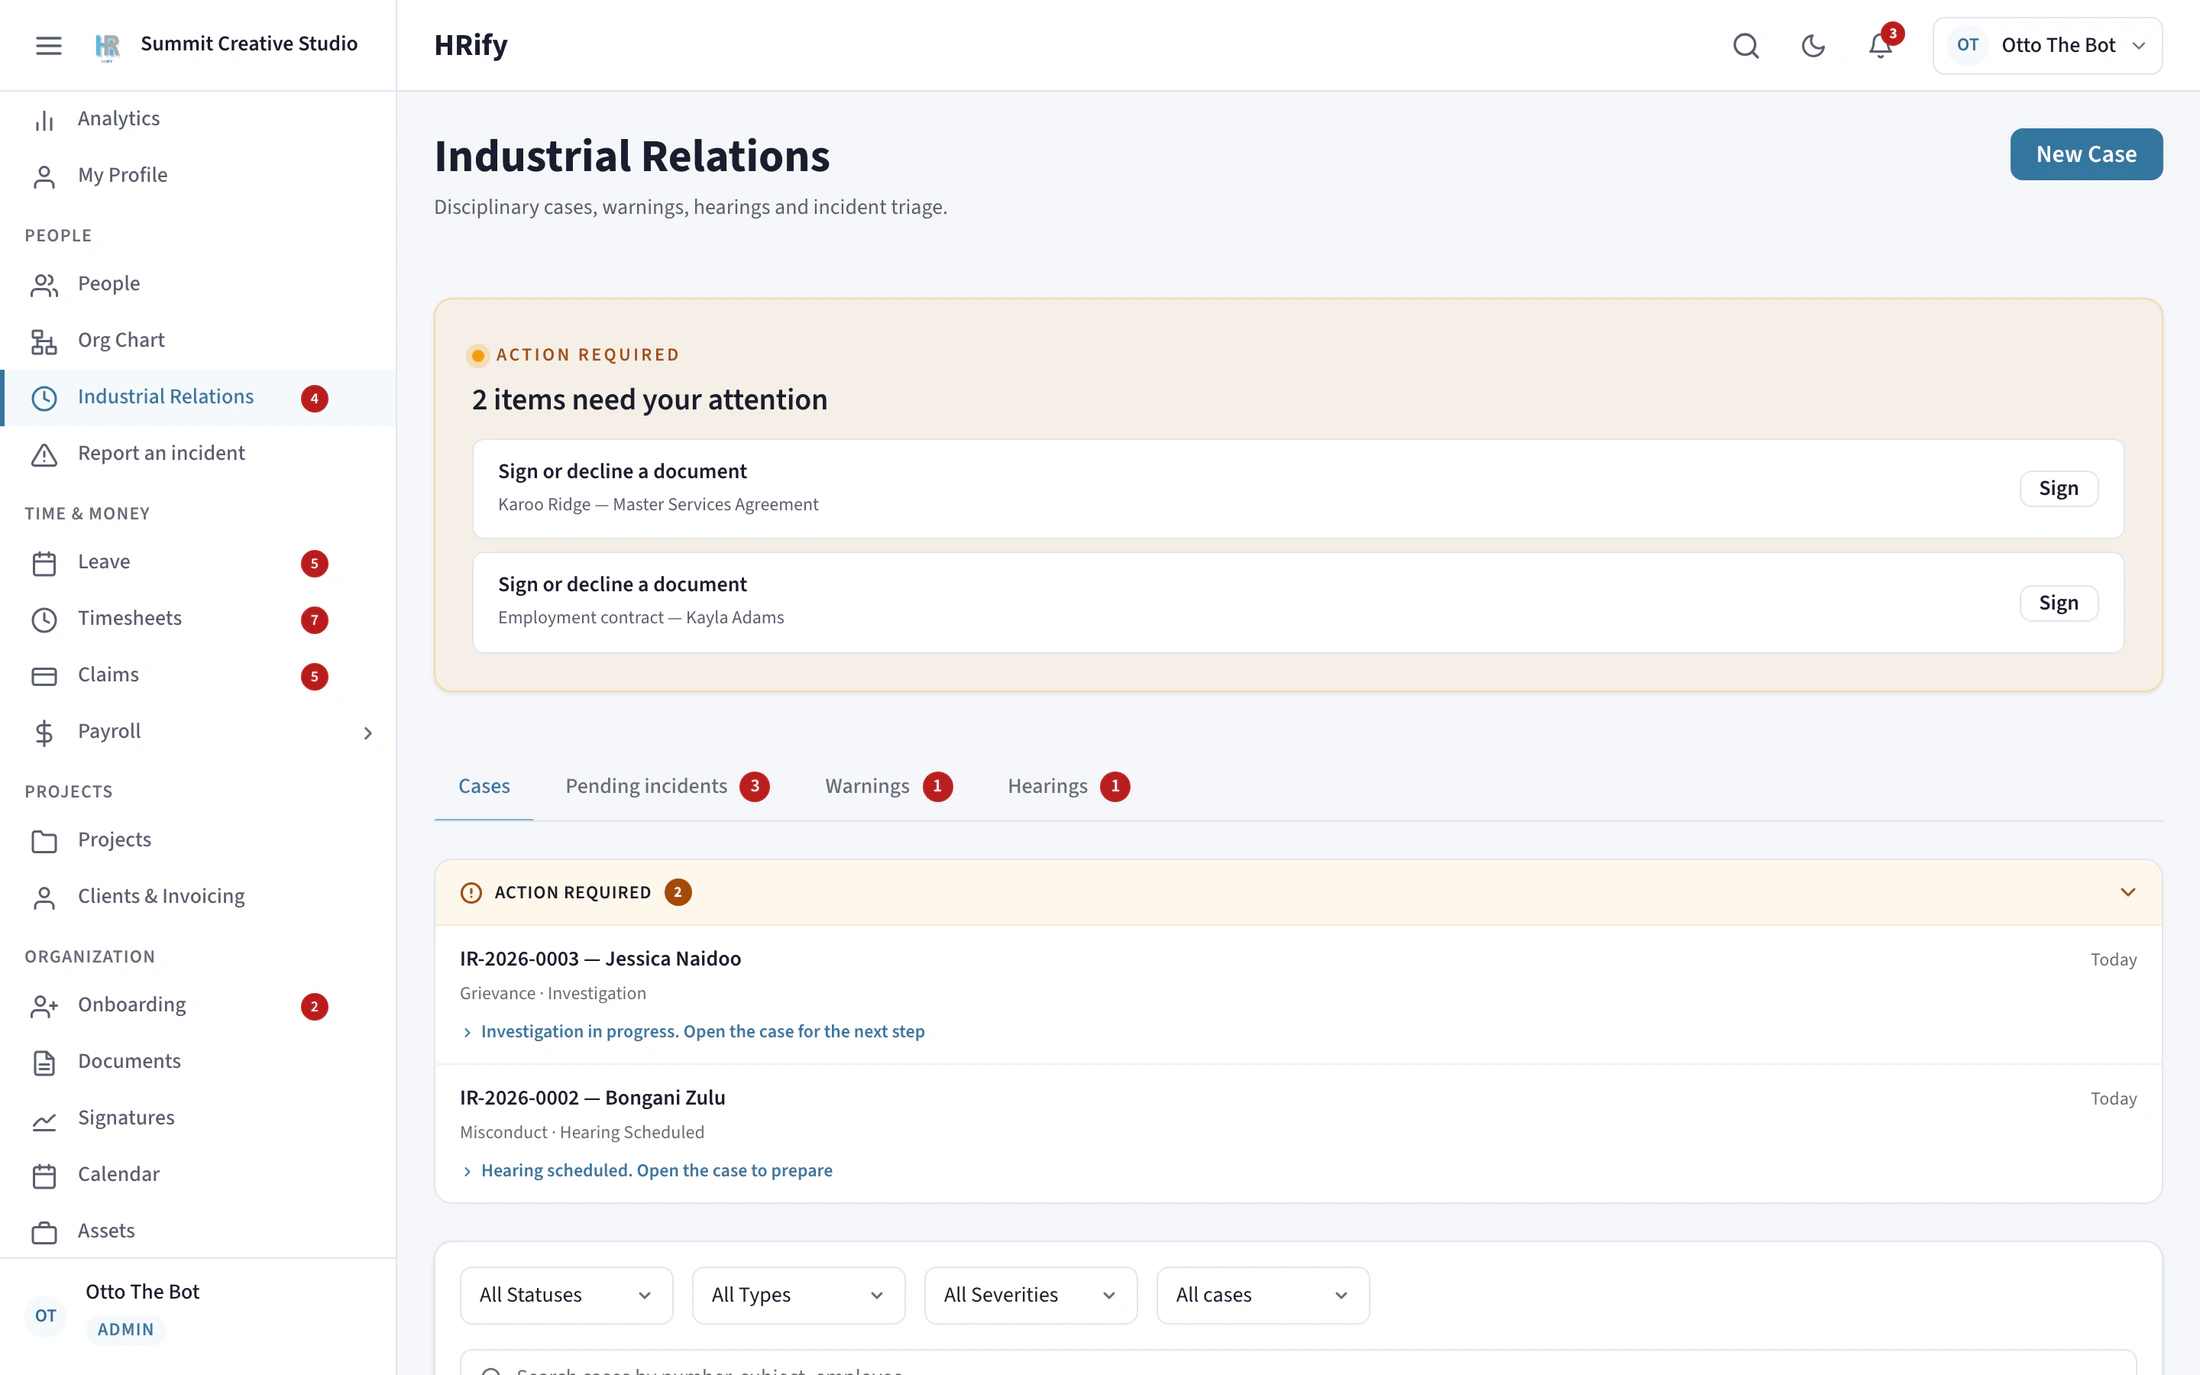The image size is (2200, 1375).
Task: Click the My Profile person icon
Action: pos(44,176)
